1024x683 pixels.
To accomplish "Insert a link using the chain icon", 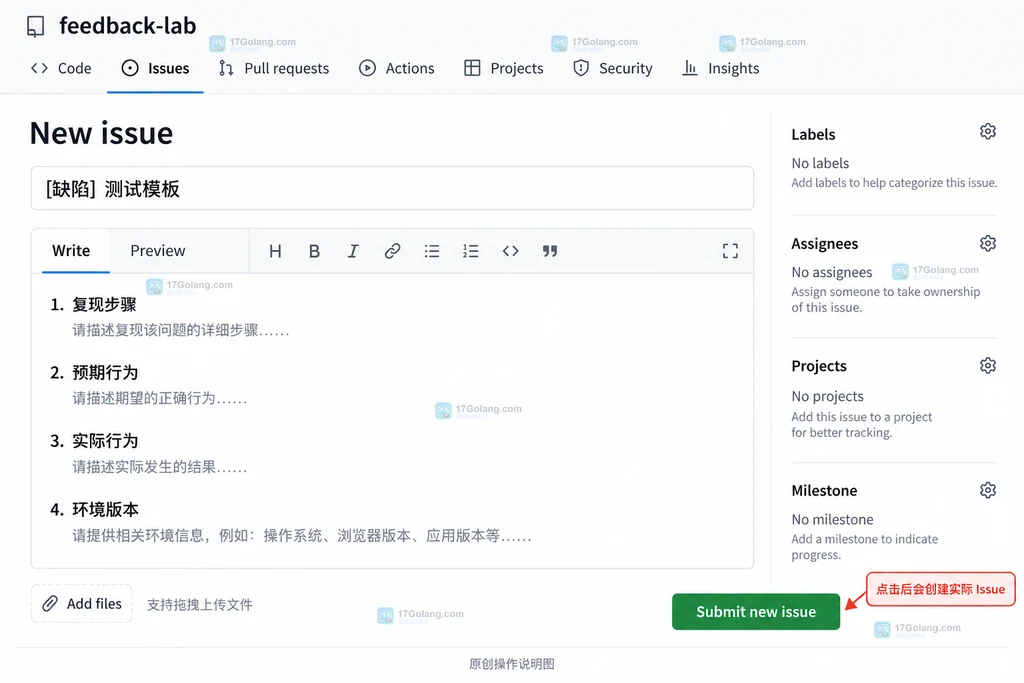I will pos(392,251).
